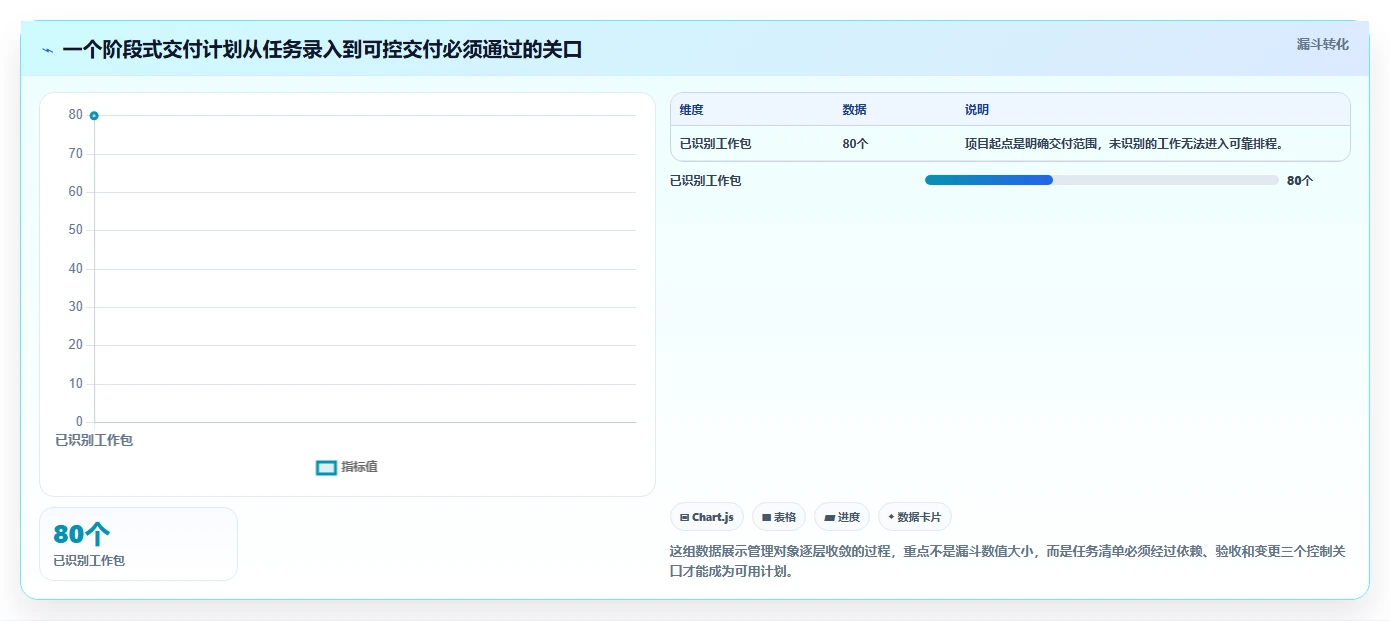Click the 已识别工作包 progress bar
The image size is (1390, 621).
1101,180
